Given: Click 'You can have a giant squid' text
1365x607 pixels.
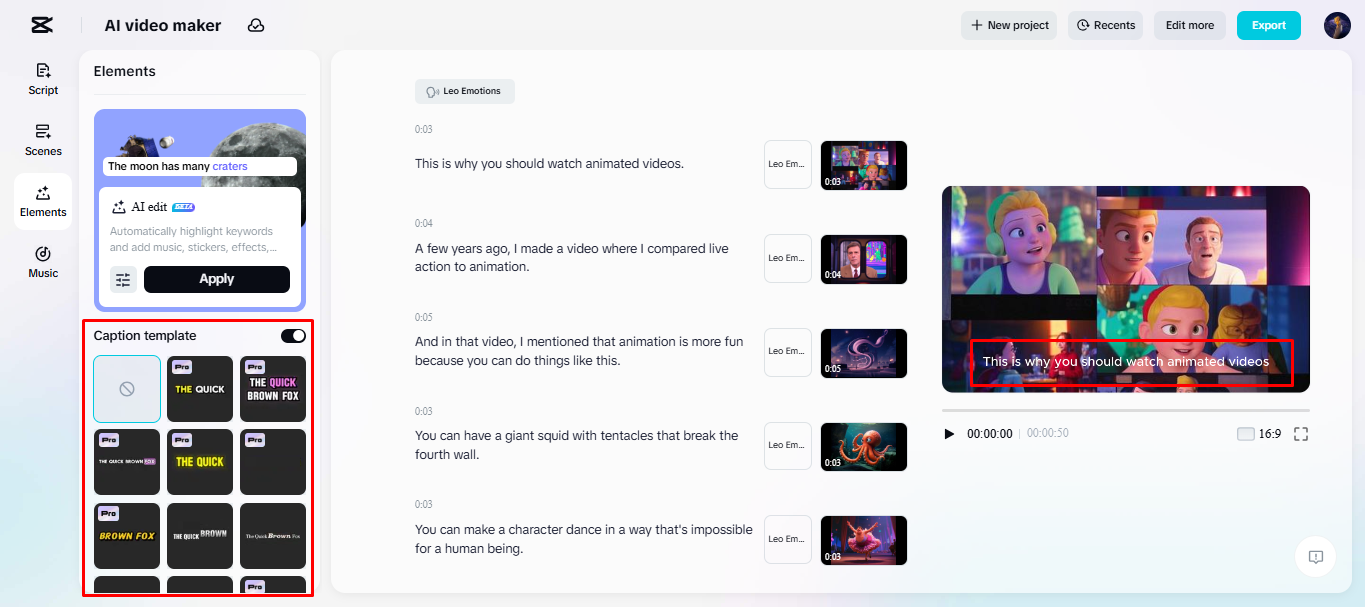Looking at the screenshot, I should [577, 445].
